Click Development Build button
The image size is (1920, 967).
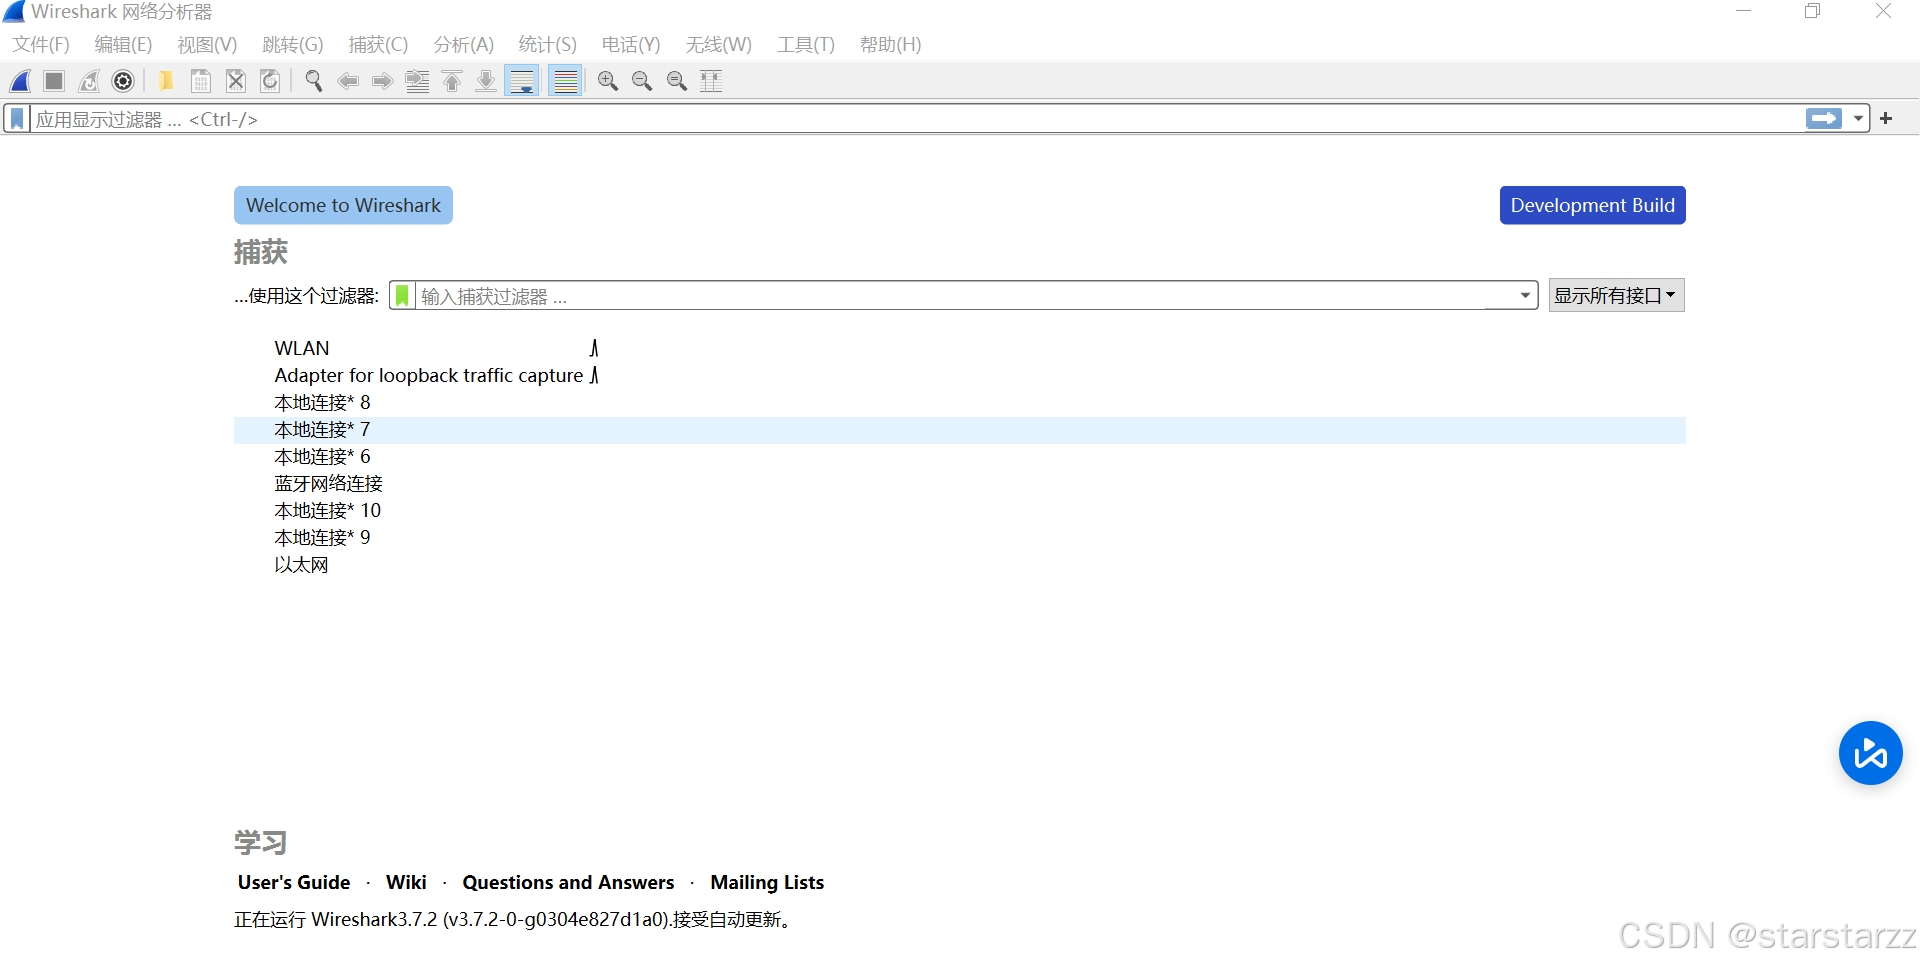pos(1592,205)
